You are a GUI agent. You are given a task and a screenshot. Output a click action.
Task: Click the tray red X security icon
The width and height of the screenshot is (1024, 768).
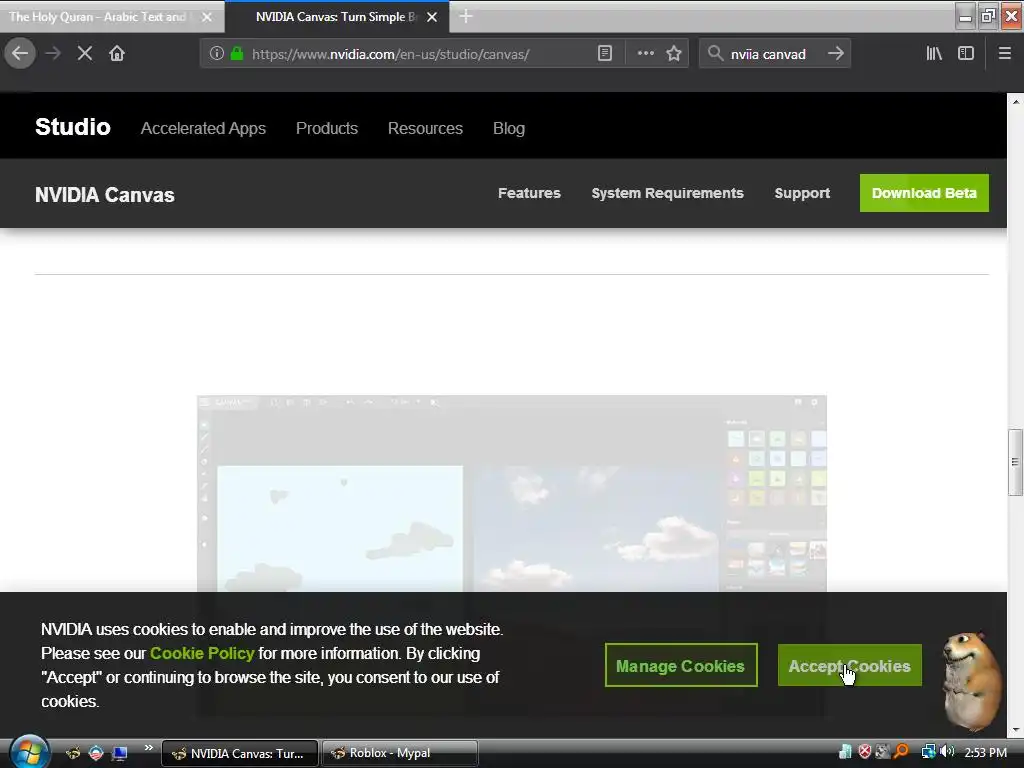click(x=865, y=752)
